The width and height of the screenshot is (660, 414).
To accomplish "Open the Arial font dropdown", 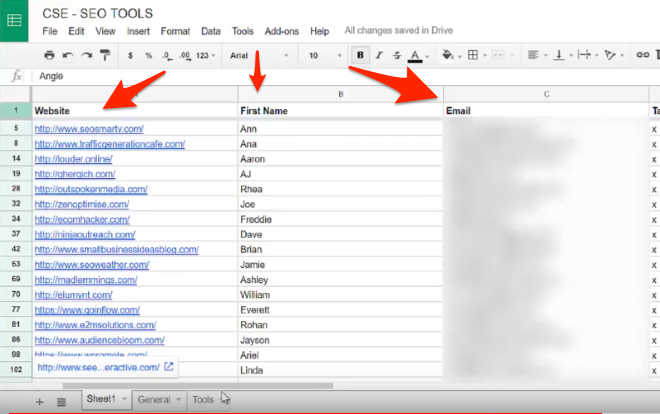I will pyautogui.click(x=256, y=55).
